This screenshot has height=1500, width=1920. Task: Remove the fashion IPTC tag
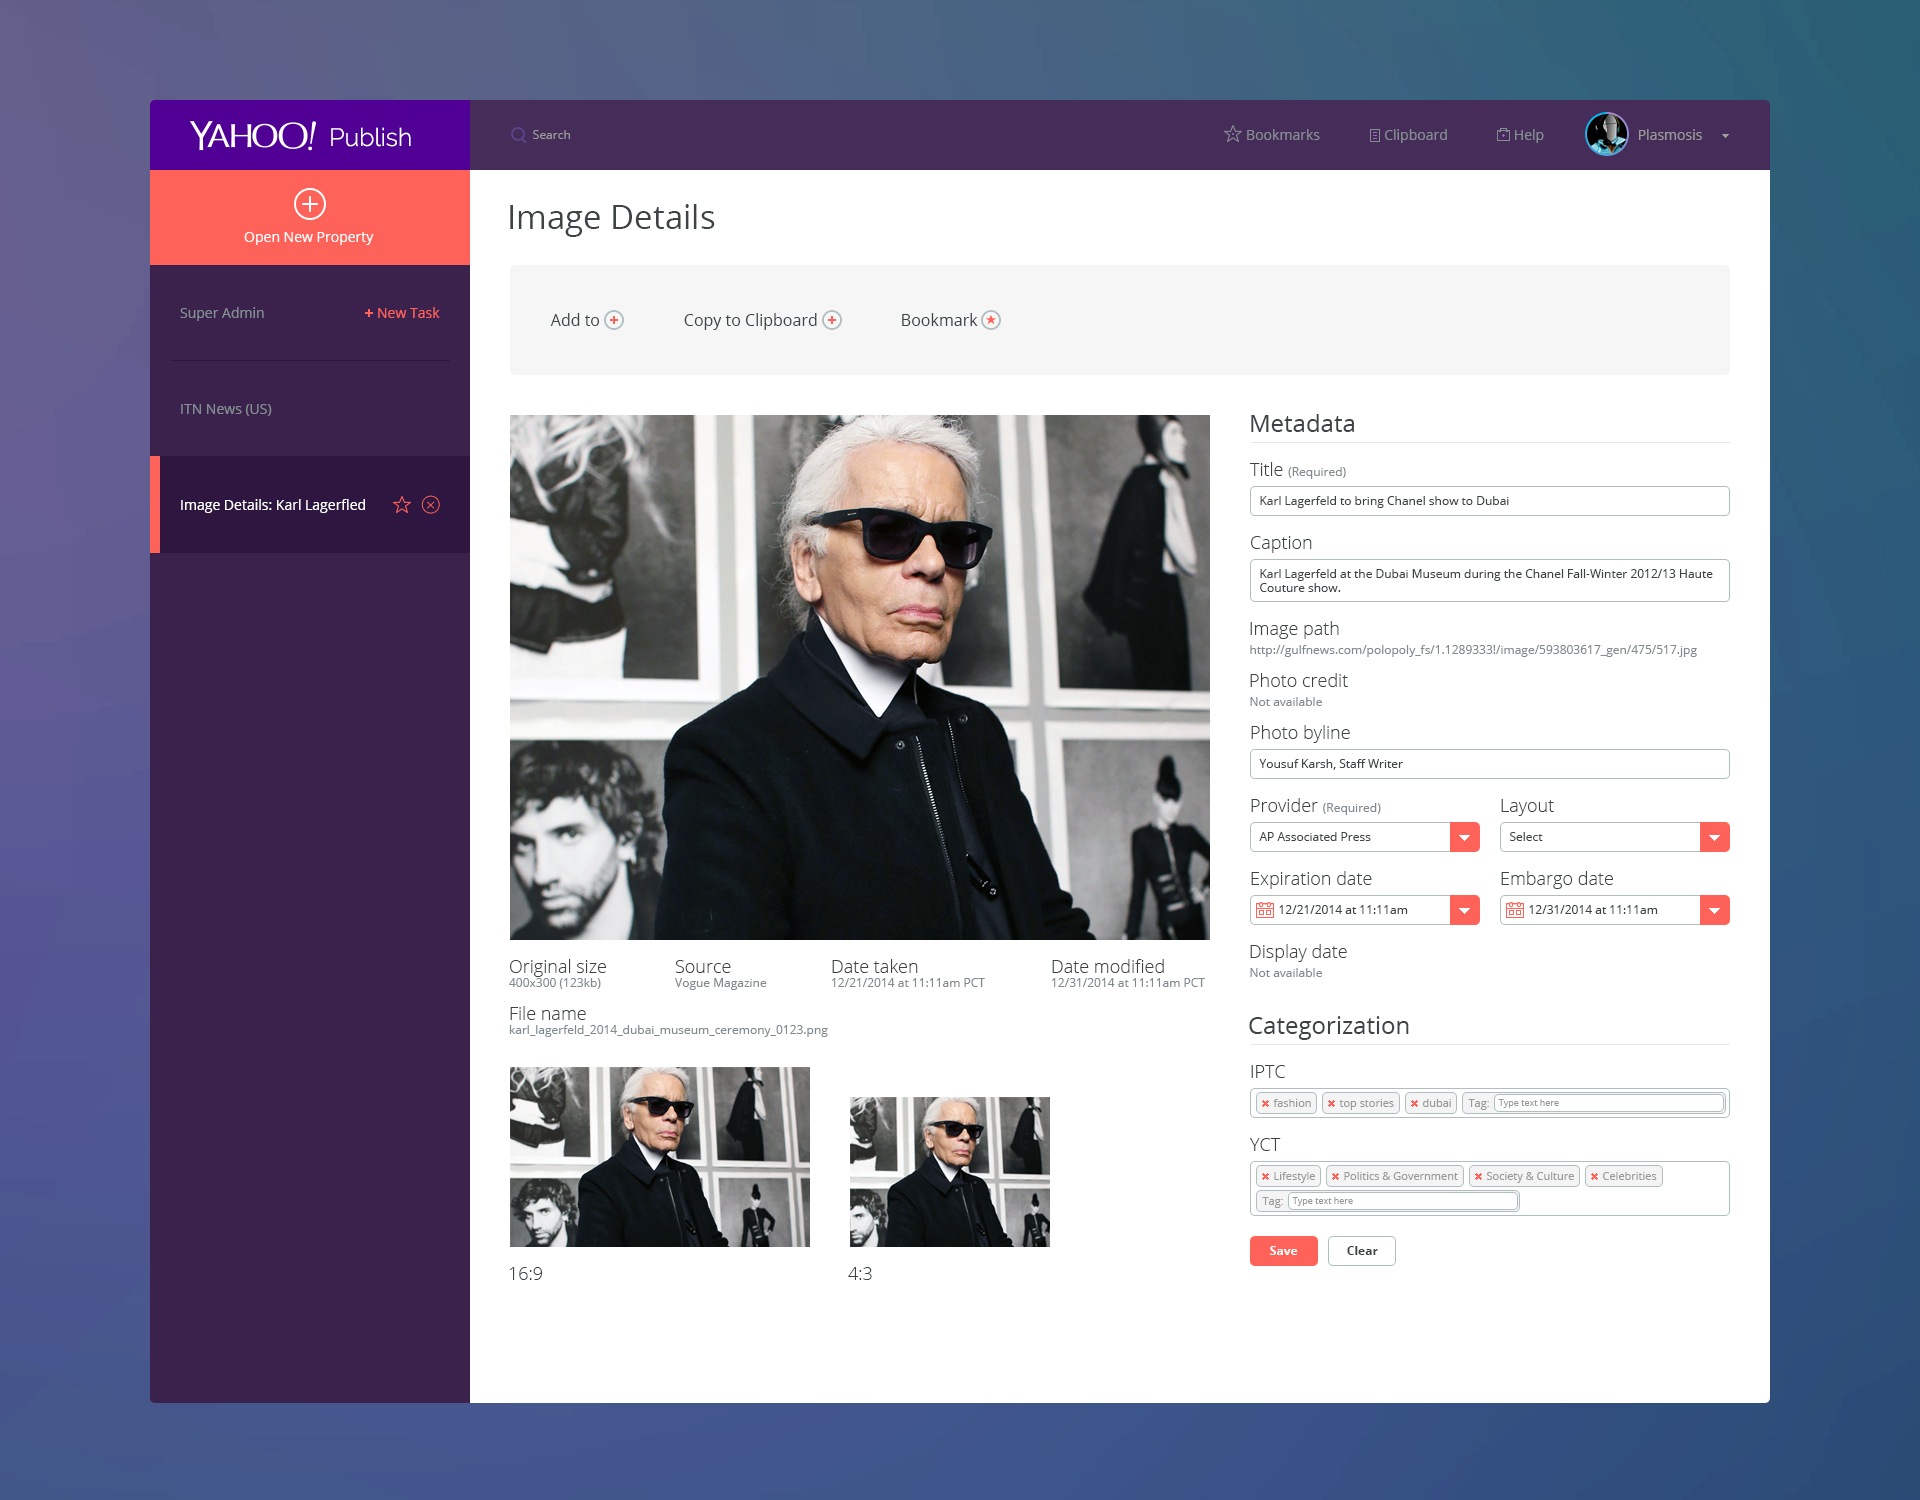click(1266, 1103)
